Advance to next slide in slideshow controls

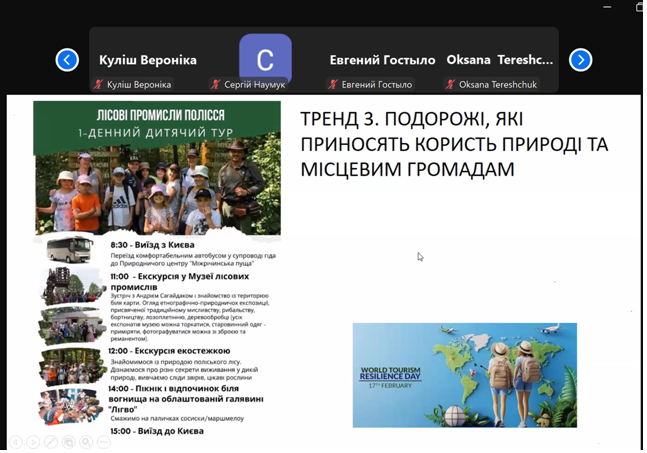(x=33, y=441)
